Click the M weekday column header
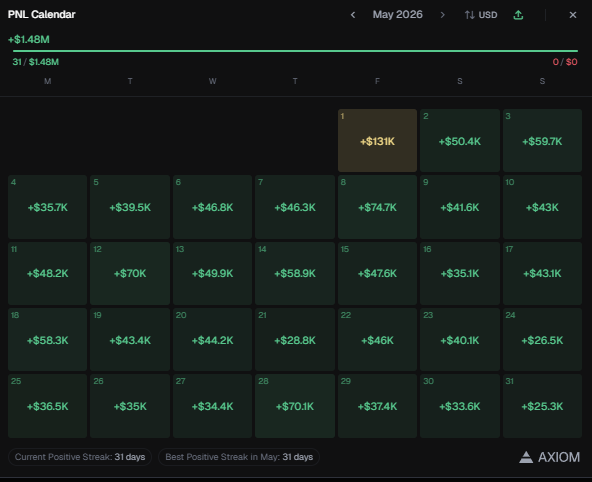592x482 pixels. (x=48, y=81)
